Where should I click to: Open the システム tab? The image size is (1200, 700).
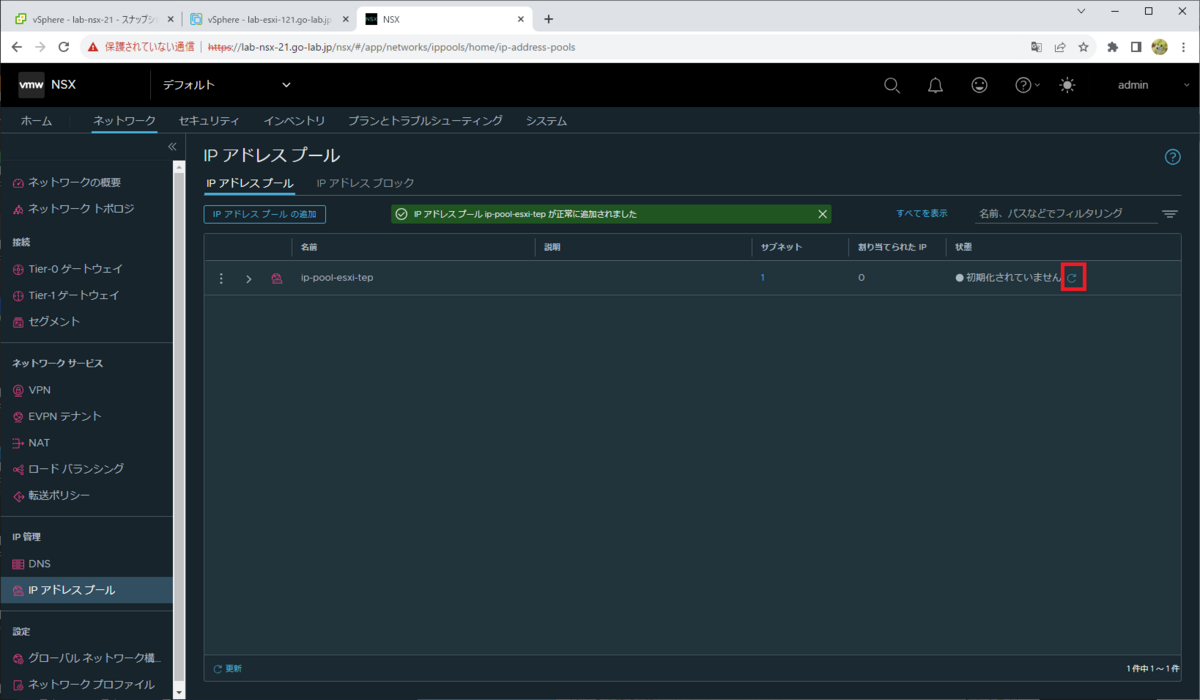click(546, 121)
